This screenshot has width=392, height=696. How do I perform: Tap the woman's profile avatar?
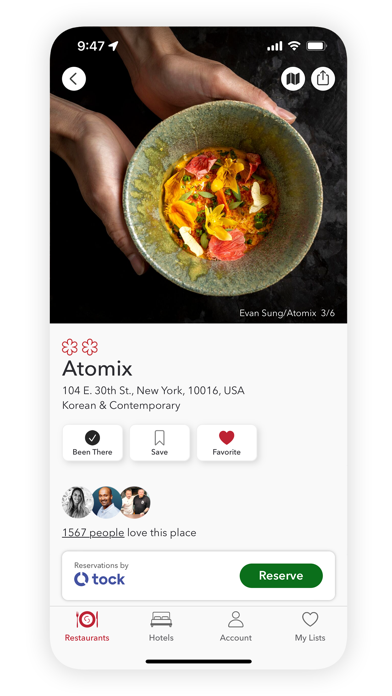78,502
